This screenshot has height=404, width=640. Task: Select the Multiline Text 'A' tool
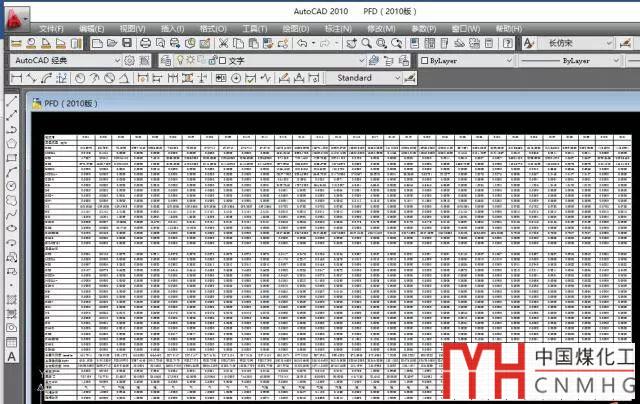coord(11,357)
